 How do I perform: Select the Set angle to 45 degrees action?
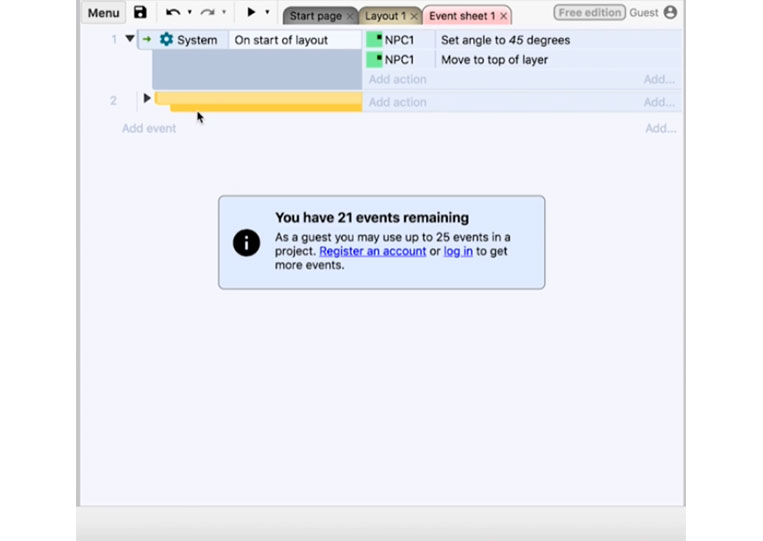click(505, 40)
